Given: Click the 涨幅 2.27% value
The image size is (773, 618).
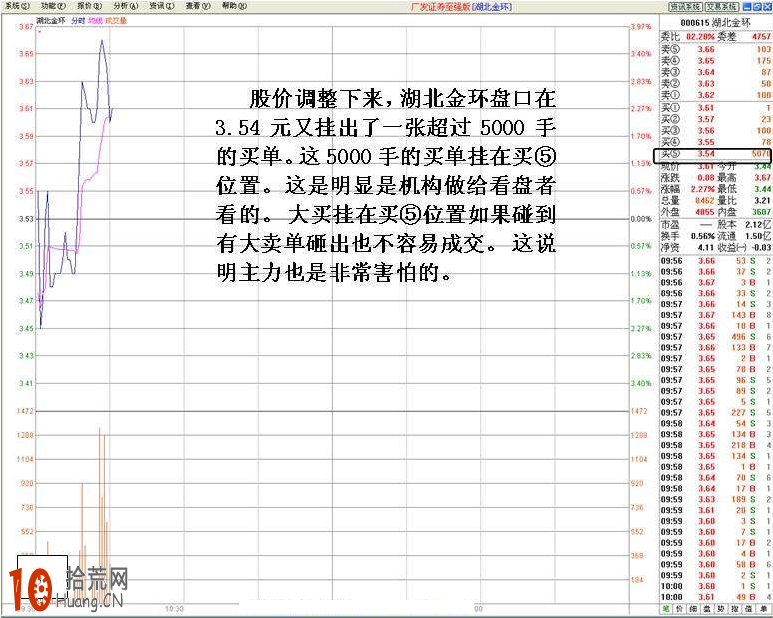Looking at the screenshot, I should coord(703,189).
